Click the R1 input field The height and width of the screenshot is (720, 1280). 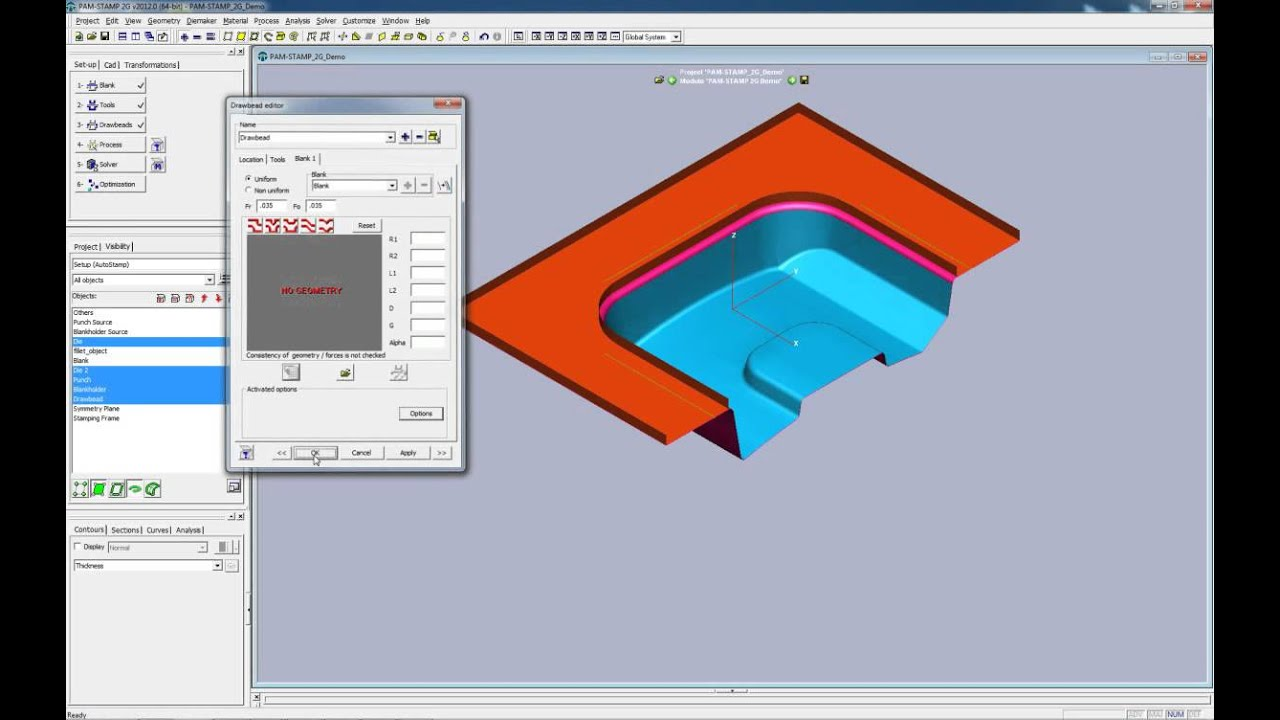click(427, 239)
